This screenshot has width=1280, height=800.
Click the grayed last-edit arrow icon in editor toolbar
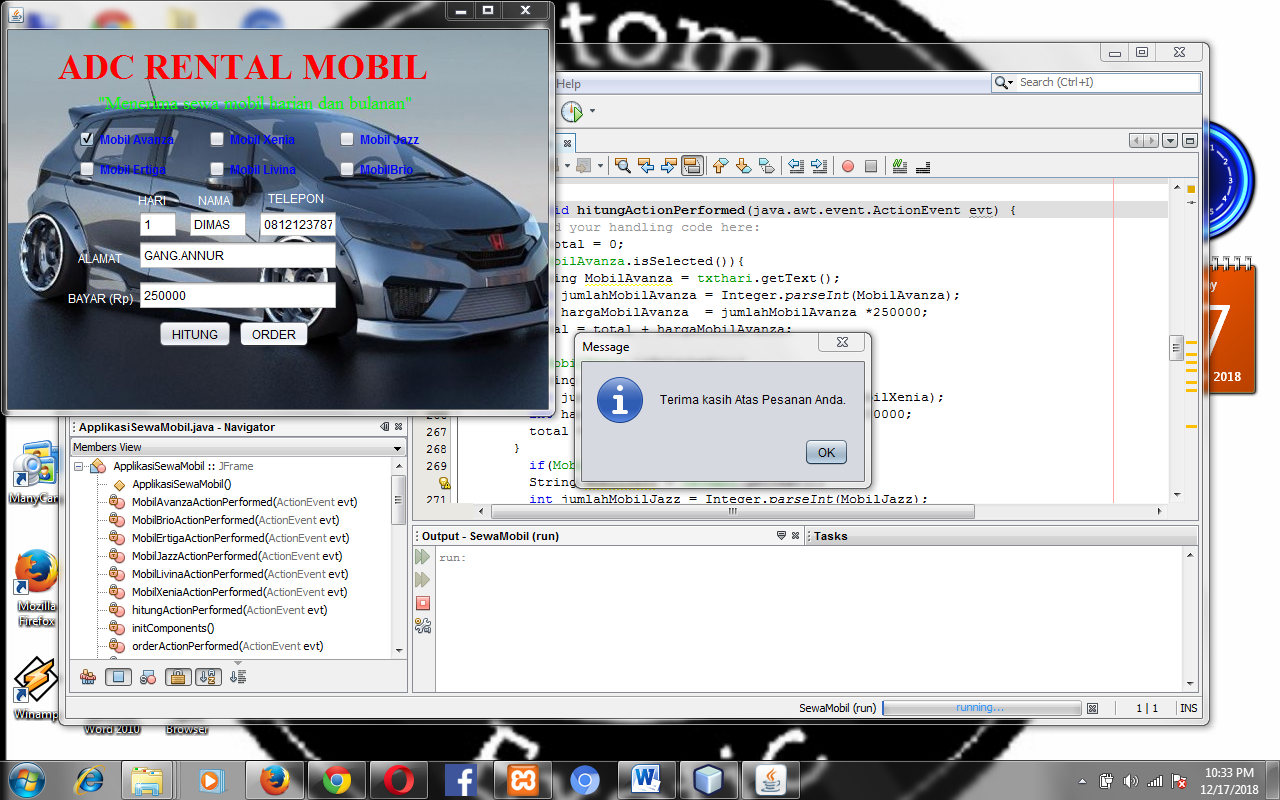(x=584, y=166)
